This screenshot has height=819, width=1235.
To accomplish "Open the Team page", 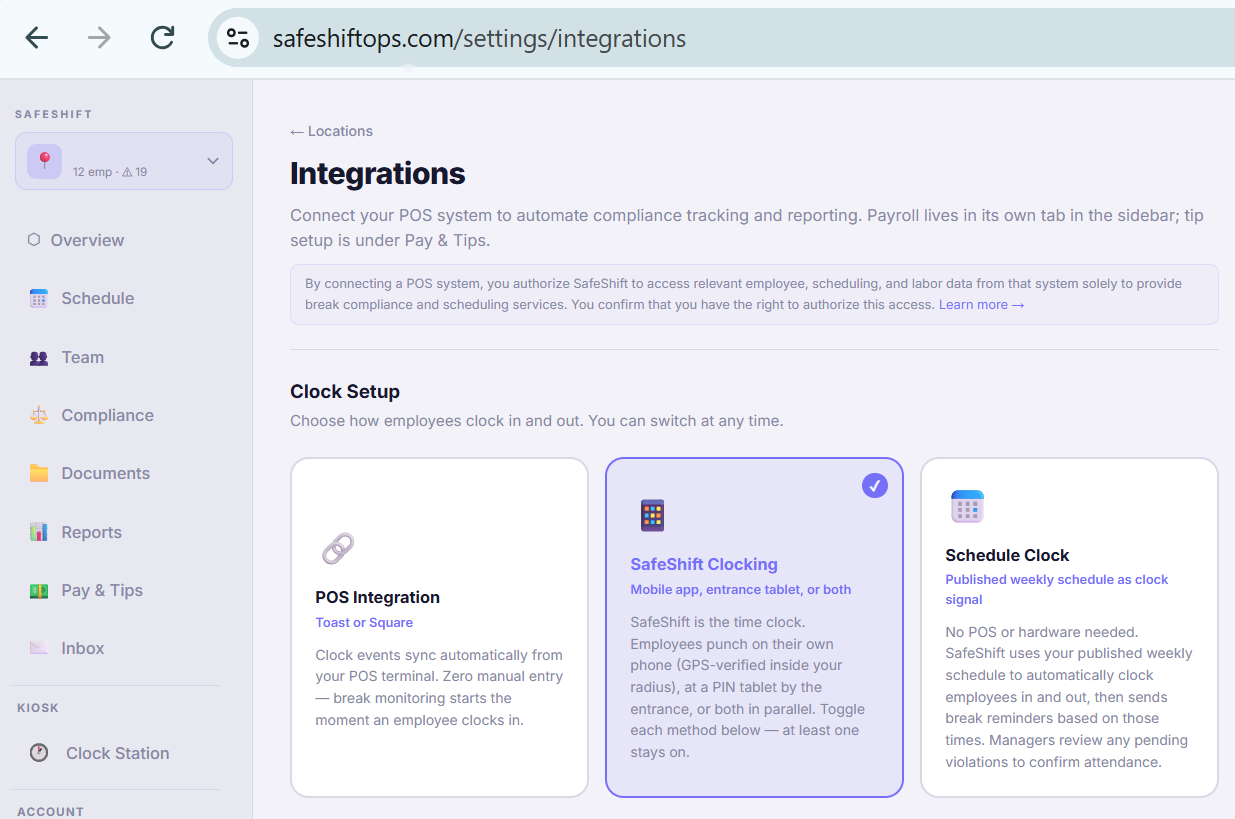I will tap(82, 357).
